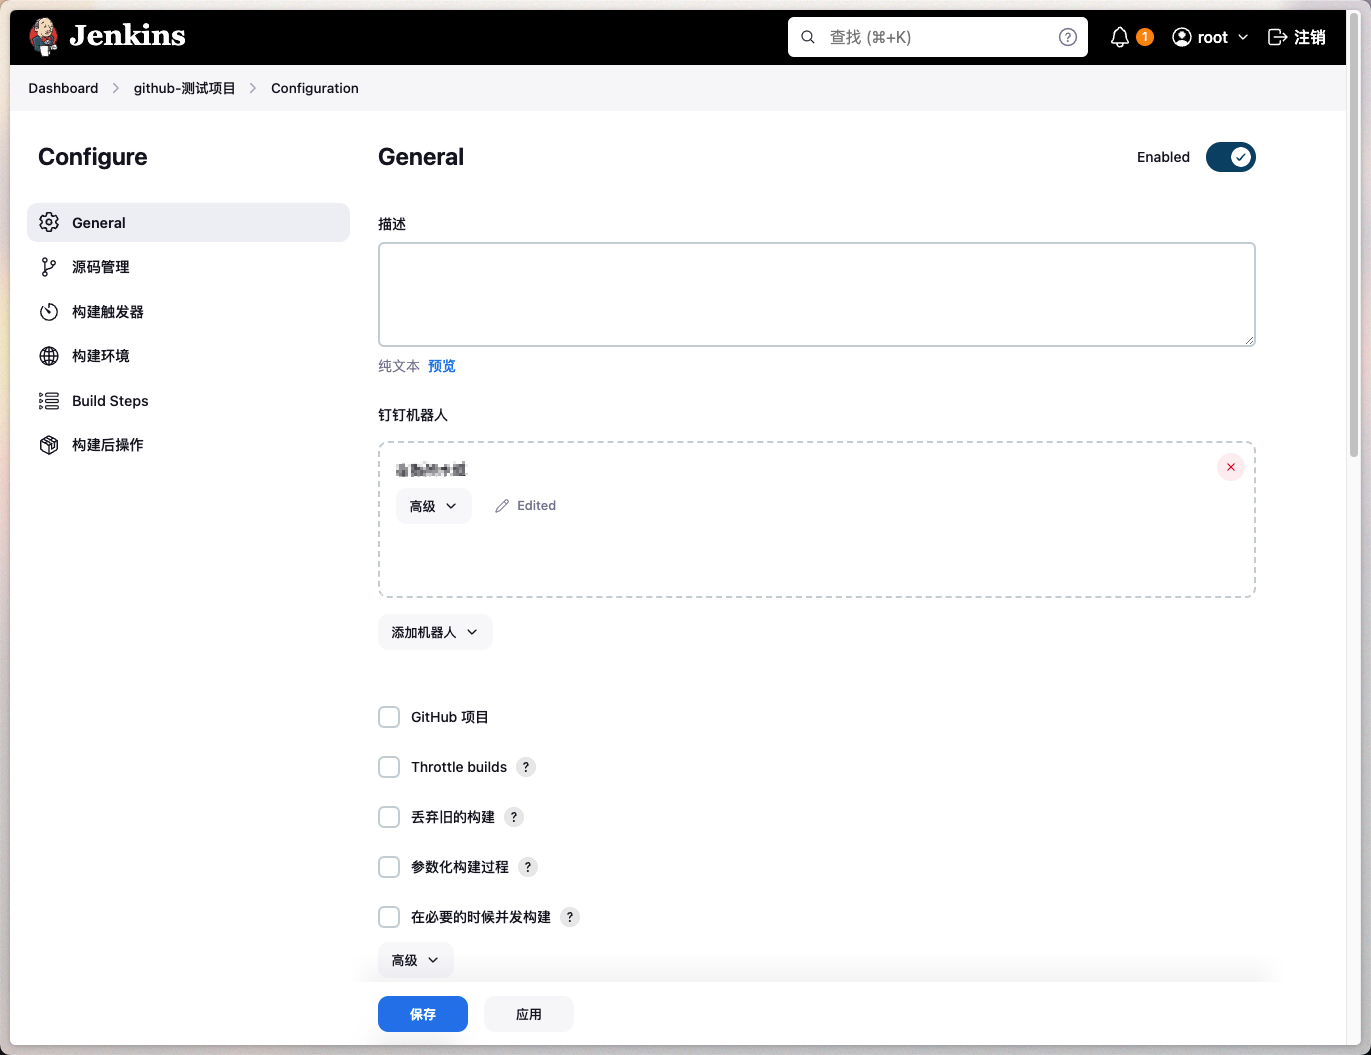Click the red X to remove the DingTalk robot

point(1231,467)
